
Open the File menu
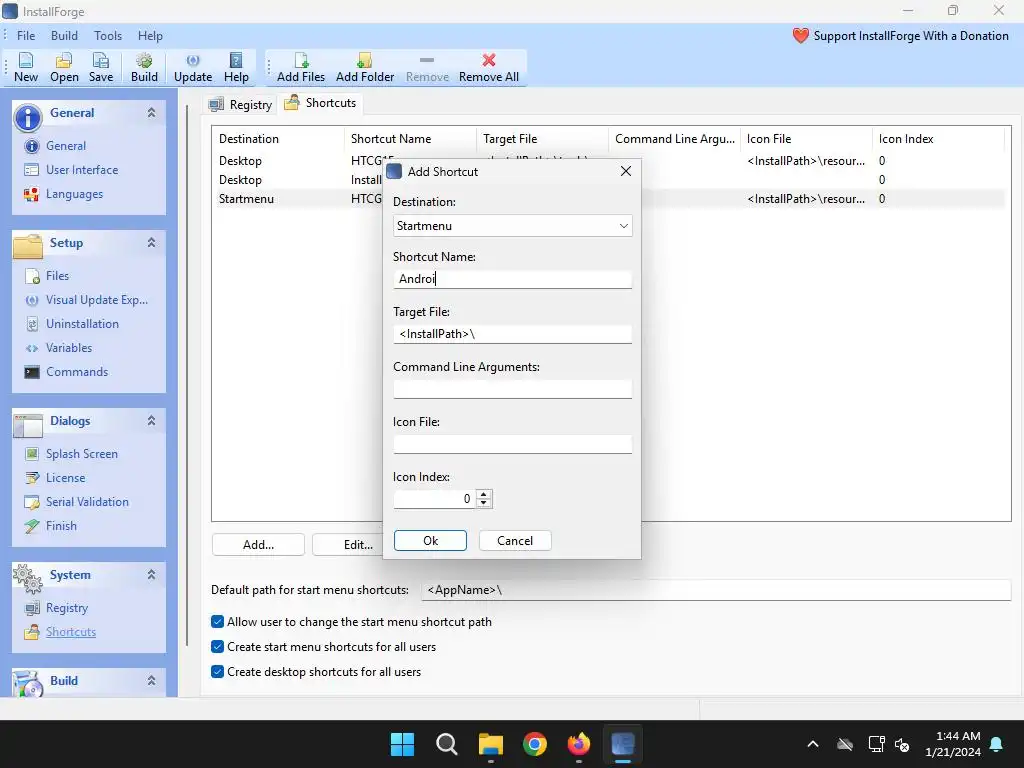tap(26, 36)
